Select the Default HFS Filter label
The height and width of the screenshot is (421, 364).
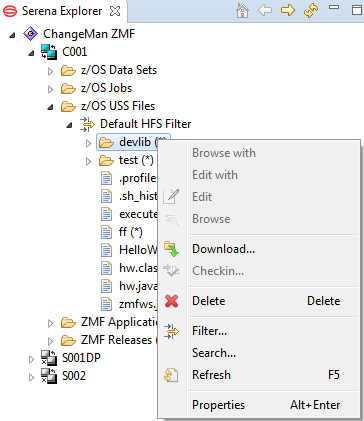[146, 124]
